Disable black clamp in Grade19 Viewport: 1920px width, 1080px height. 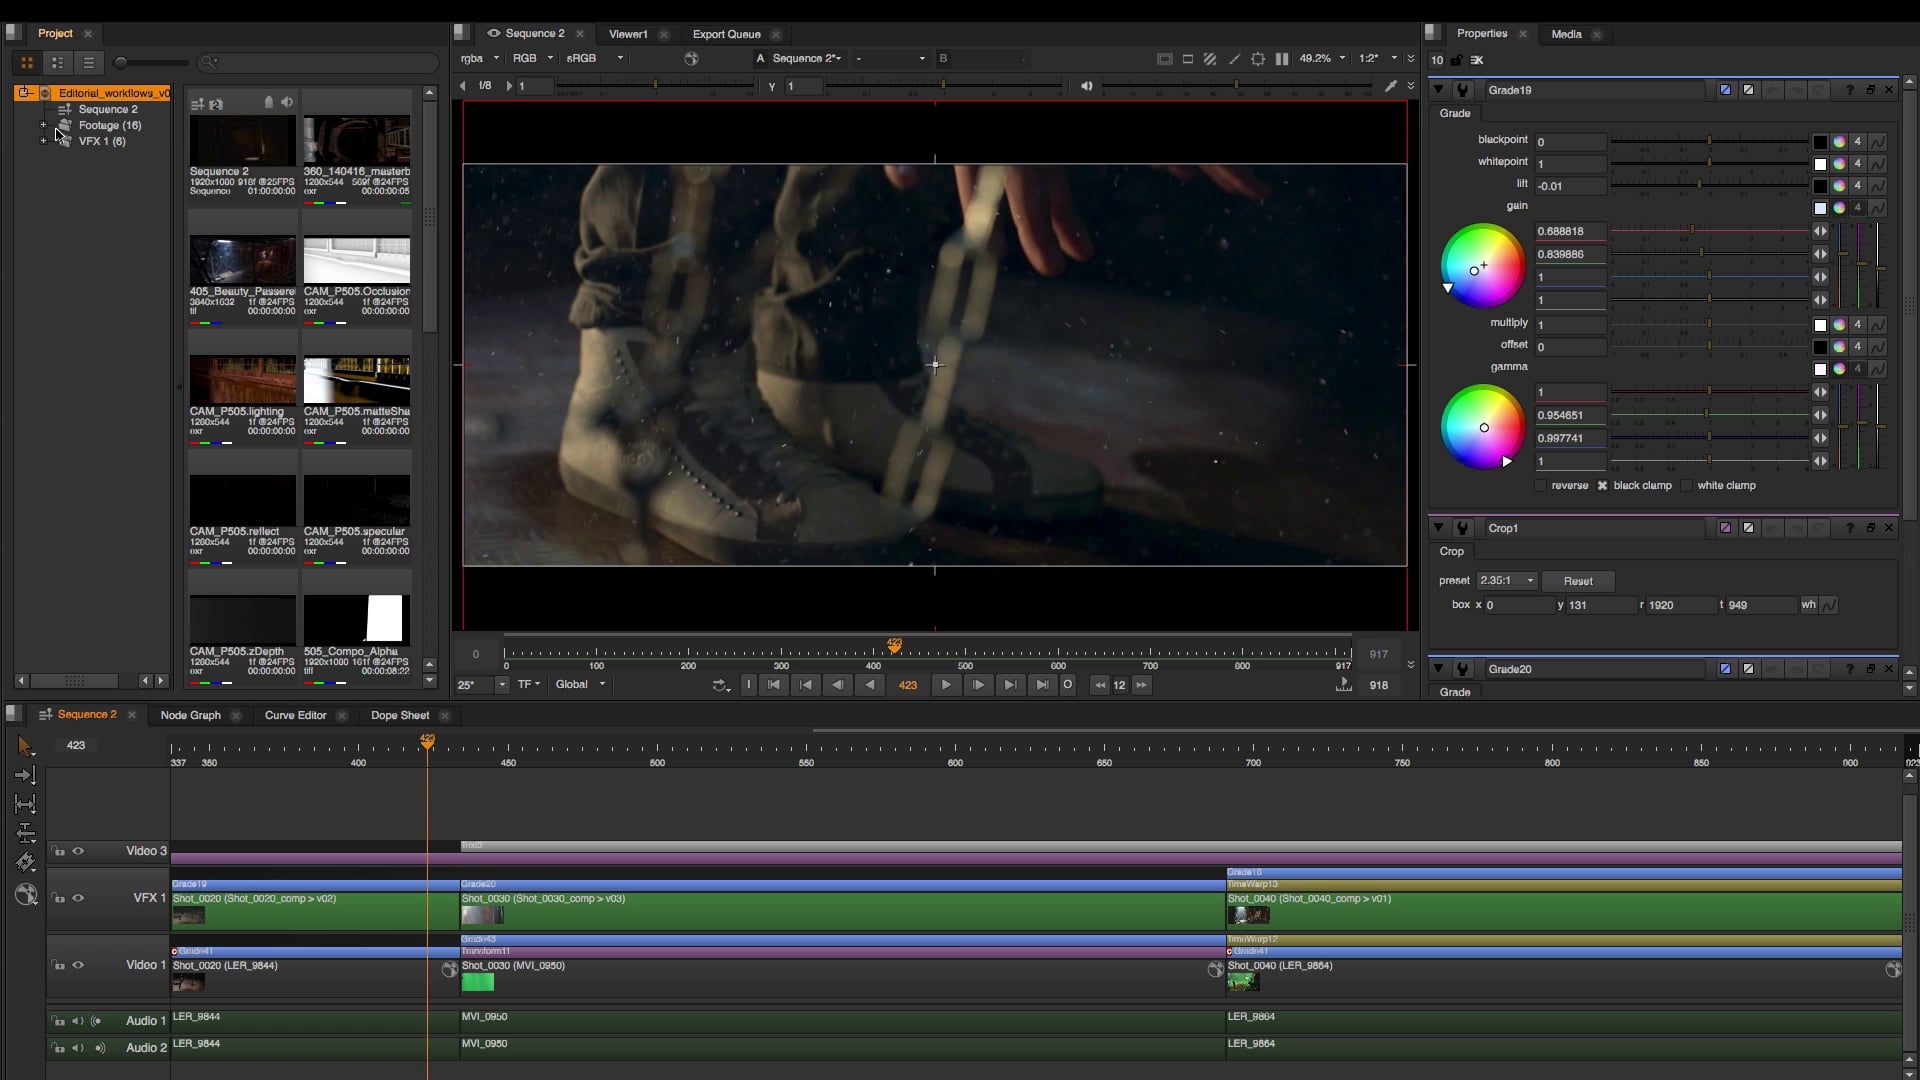click(x=1602, y=486)
